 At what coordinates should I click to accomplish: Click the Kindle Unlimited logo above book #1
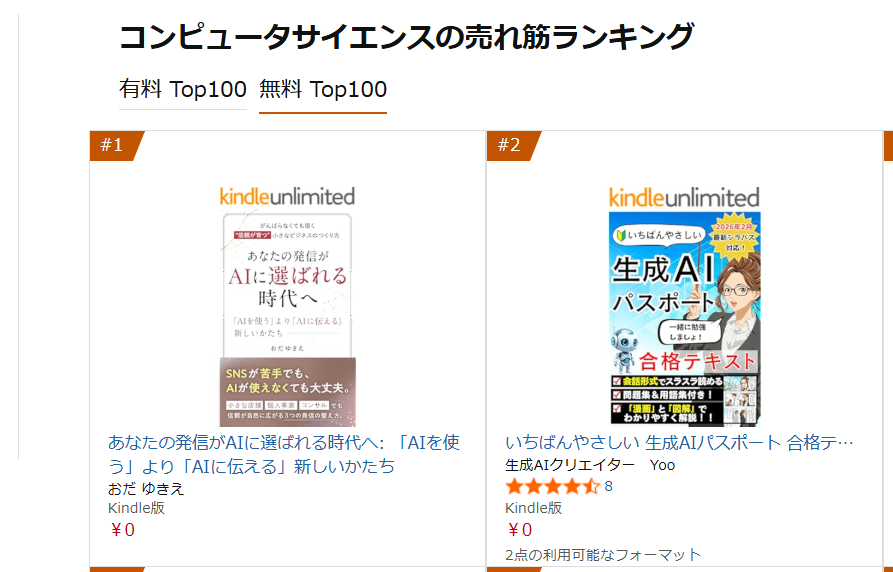tap(287, 196)
